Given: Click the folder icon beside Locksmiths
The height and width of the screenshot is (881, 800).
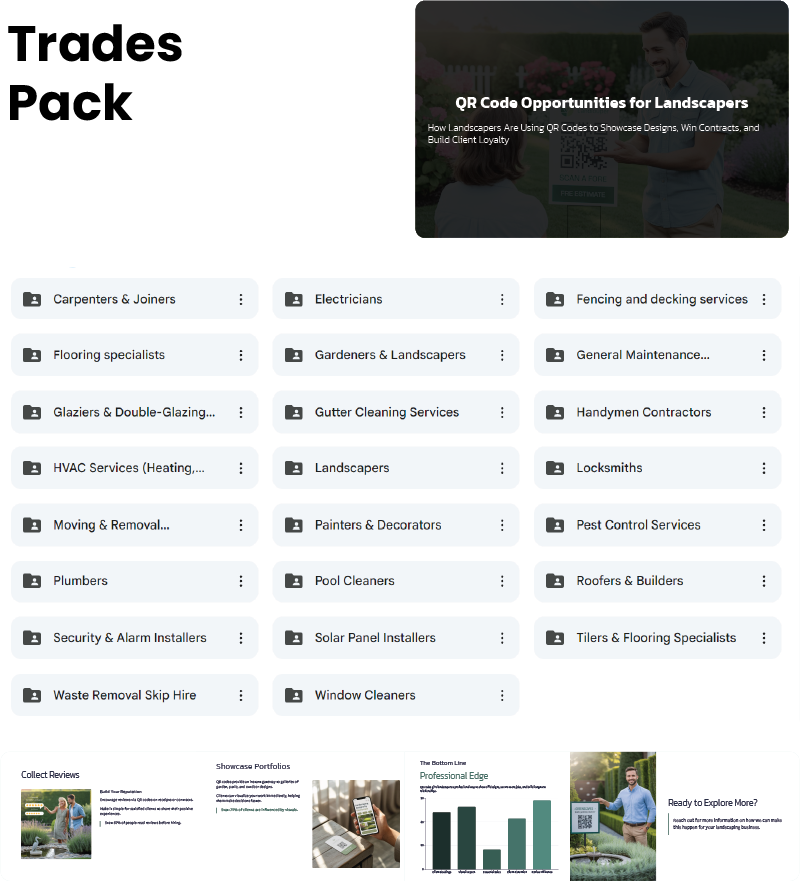Looking at the screenshot, I should (555, 468).
